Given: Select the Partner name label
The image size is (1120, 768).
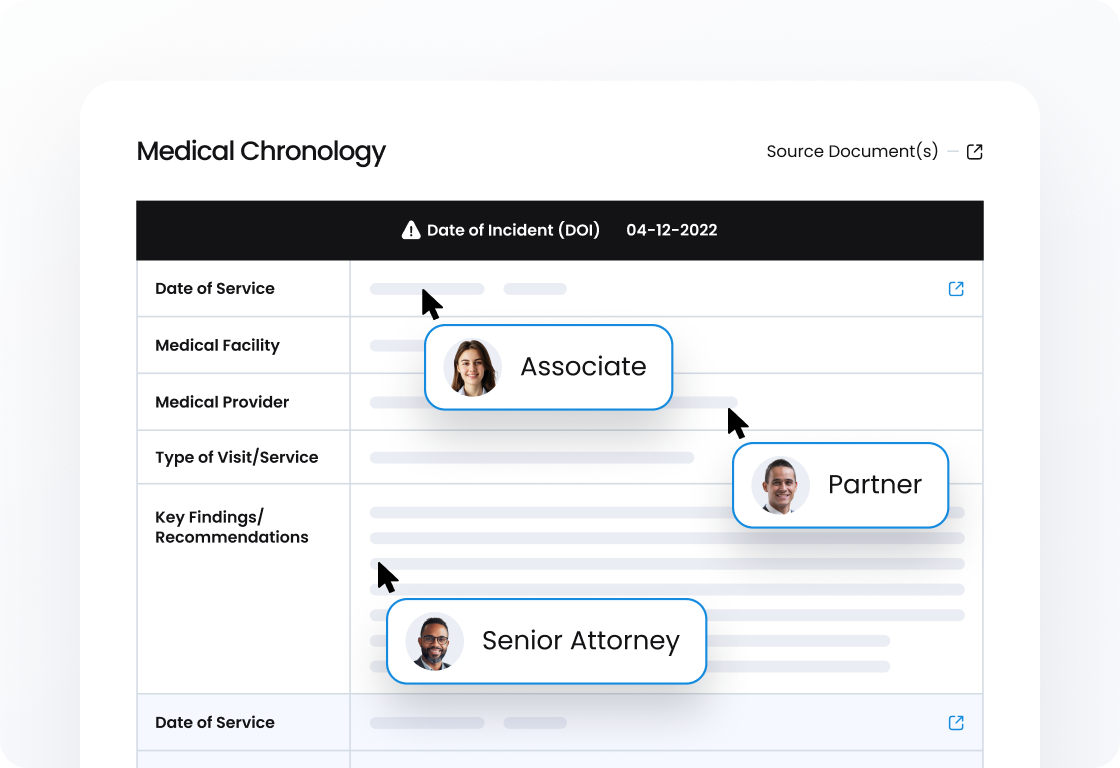Looking at the screenshot, I should pos(874,485).
